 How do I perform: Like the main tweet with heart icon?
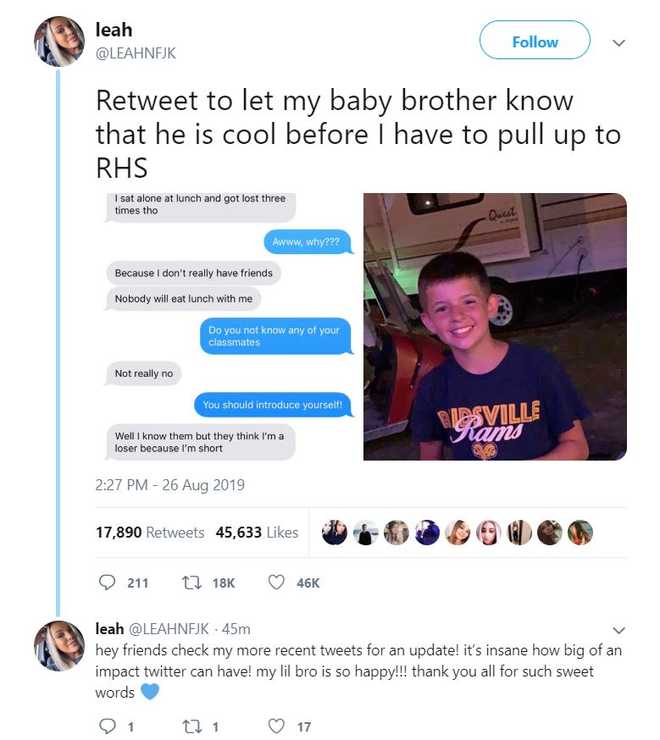[x=276, y=583]
